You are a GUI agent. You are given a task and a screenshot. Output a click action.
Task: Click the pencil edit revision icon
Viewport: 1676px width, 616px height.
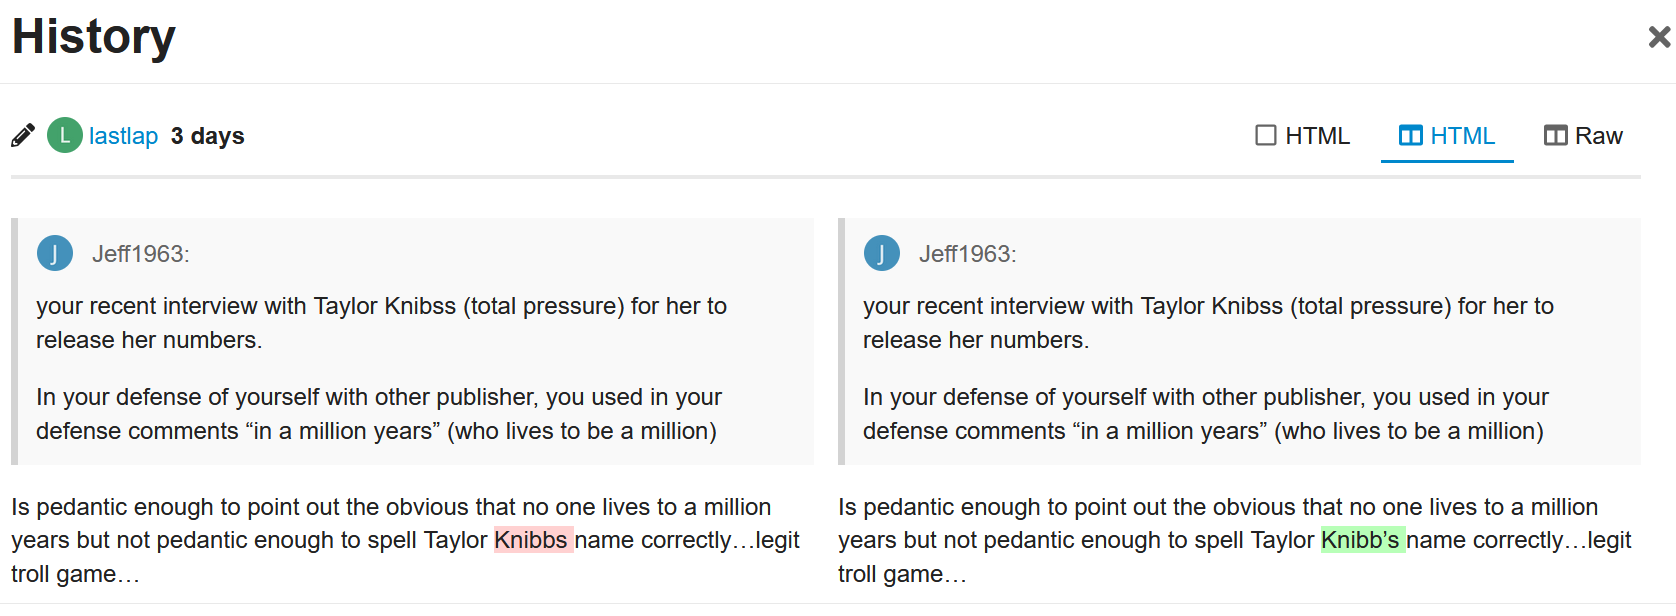[x=22, y=135]
